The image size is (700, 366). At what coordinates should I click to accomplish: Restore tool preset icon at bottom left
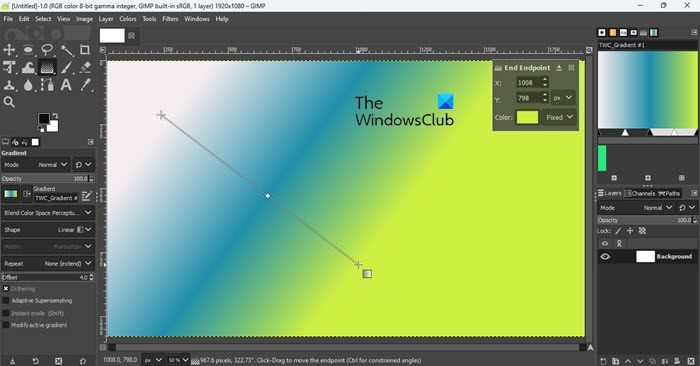click(36, 361)
